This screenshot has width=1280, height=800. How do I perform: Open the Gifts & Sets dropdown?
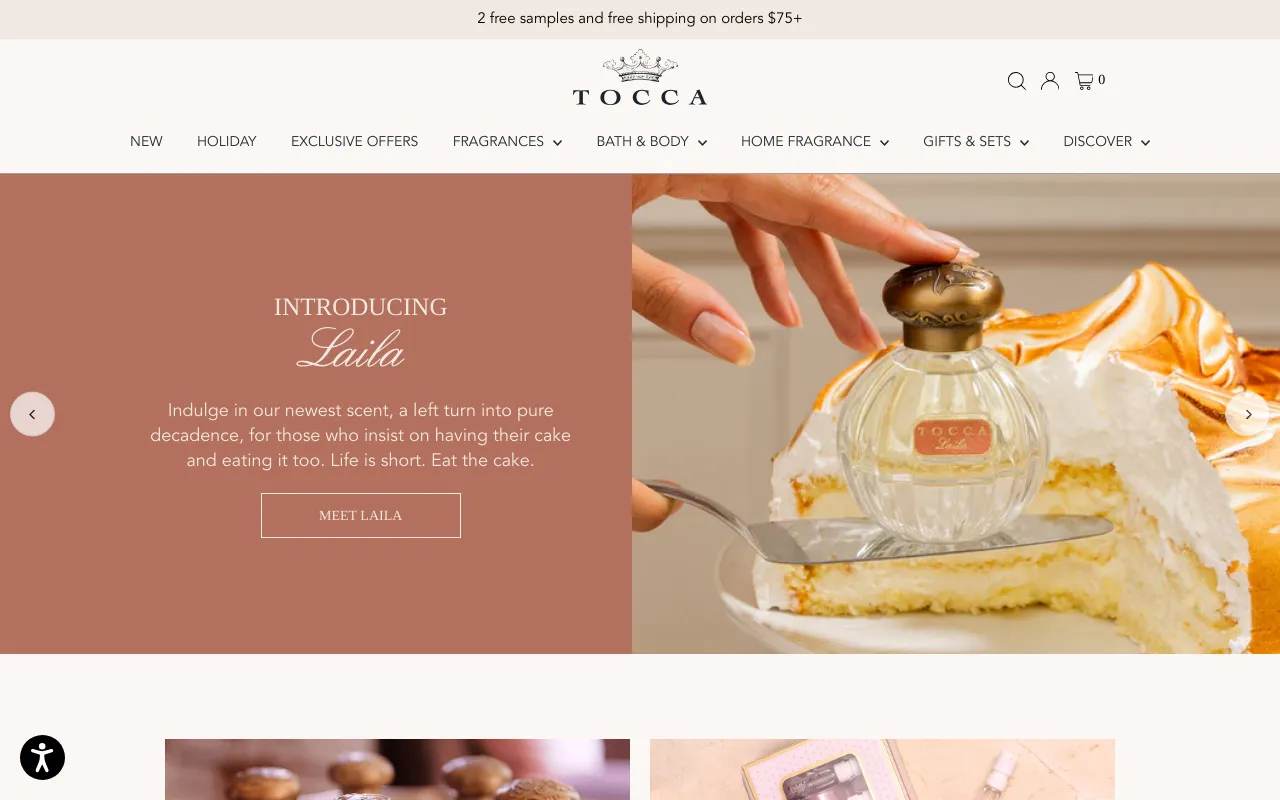click(x=976, y=142)
